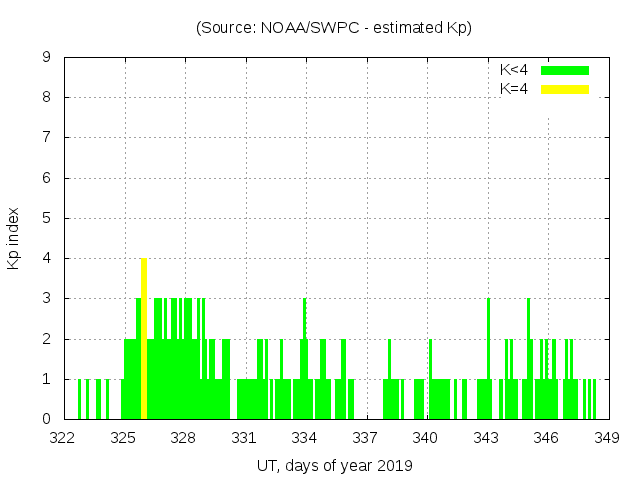Click the yellow Kp 4 bar
The image size is (640, 480).
click(x=144, y=340)
